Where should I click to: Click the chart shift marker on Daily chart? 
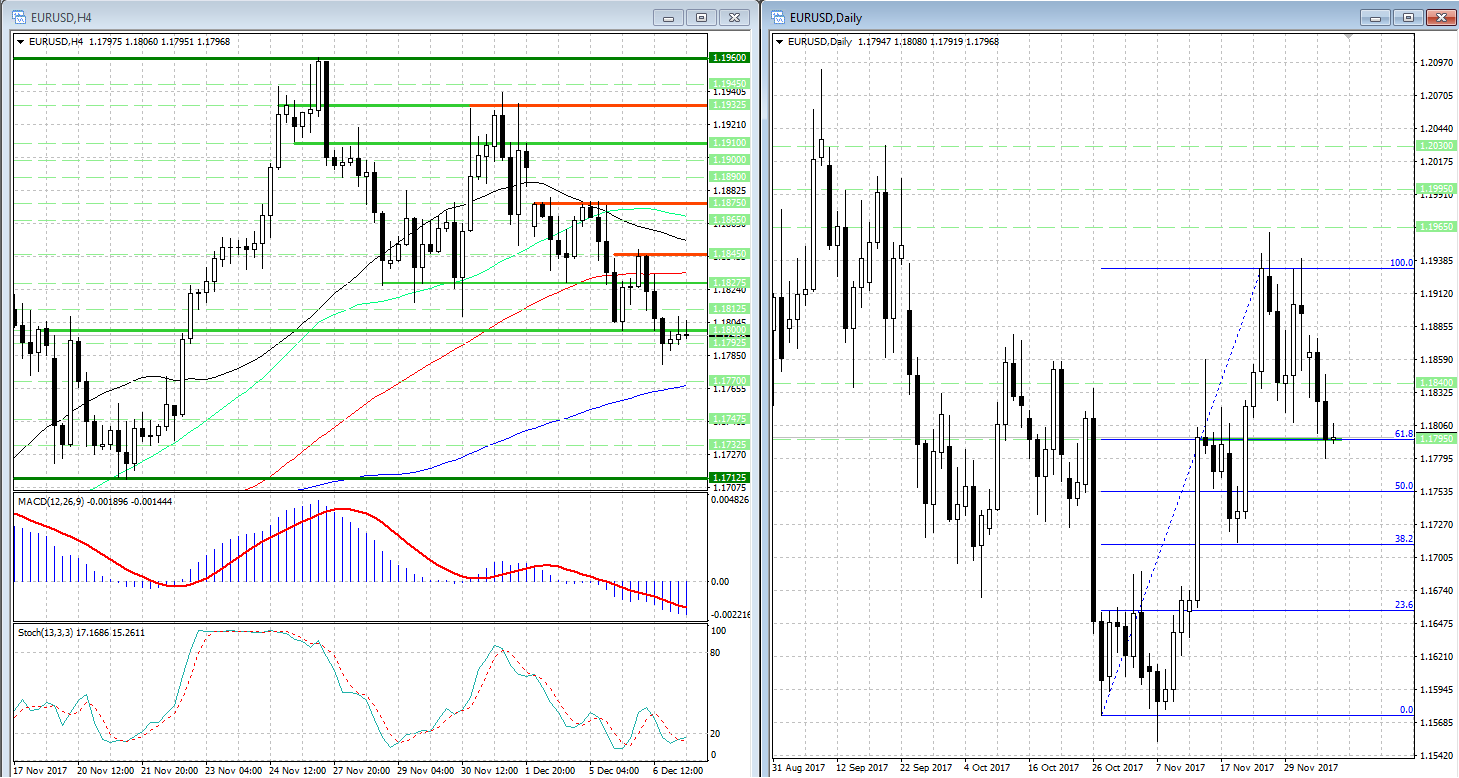1347,37
